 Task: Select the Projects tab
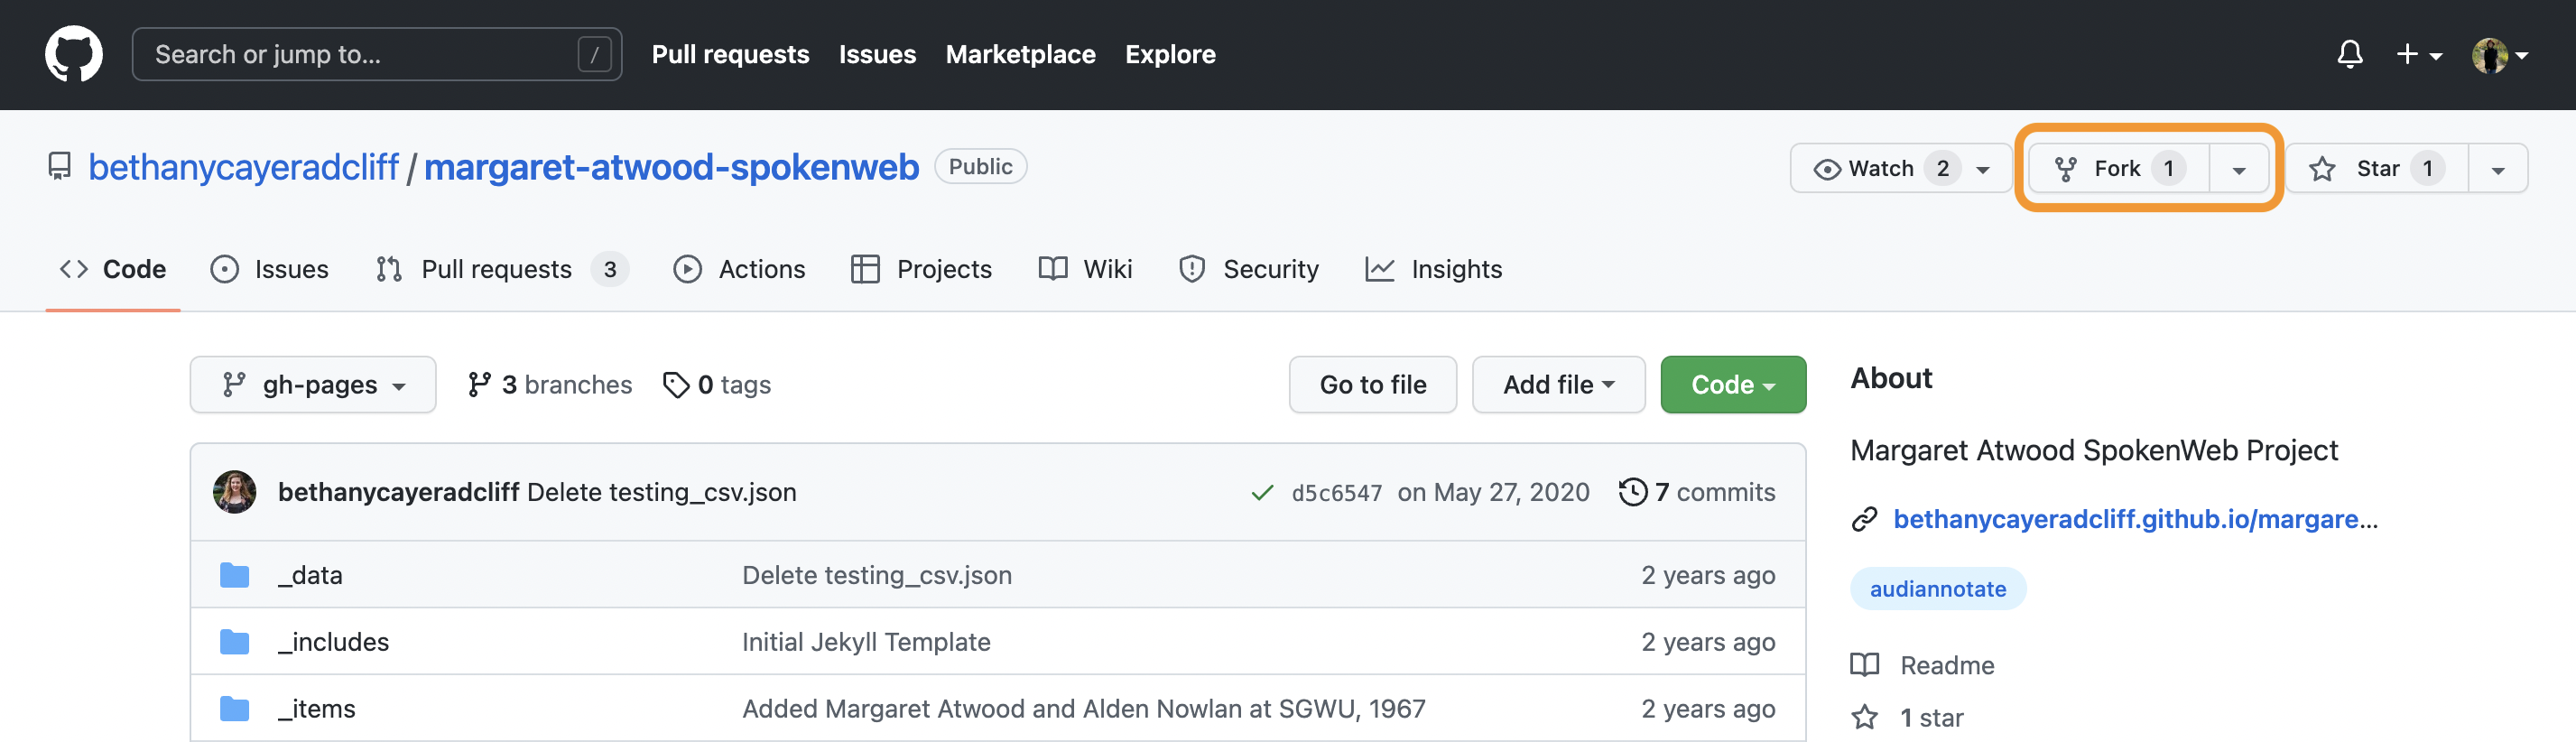pos(921,269)
